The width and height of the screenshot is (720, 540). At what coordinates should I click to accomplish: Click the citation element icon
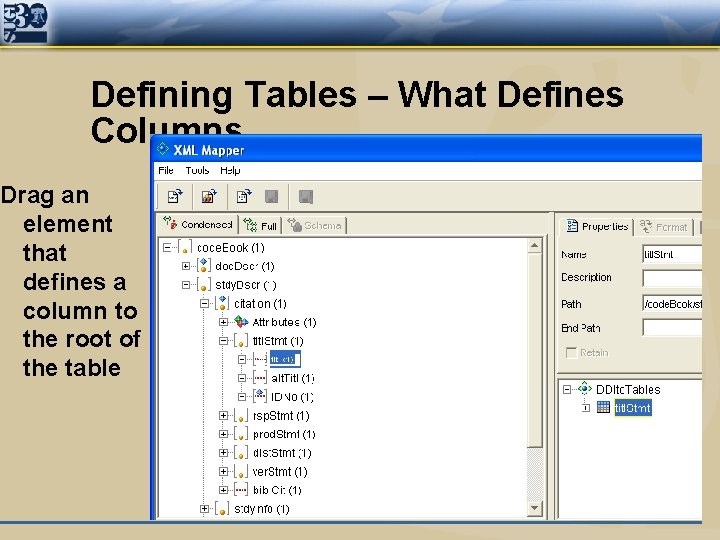click(x=222, y=304)
